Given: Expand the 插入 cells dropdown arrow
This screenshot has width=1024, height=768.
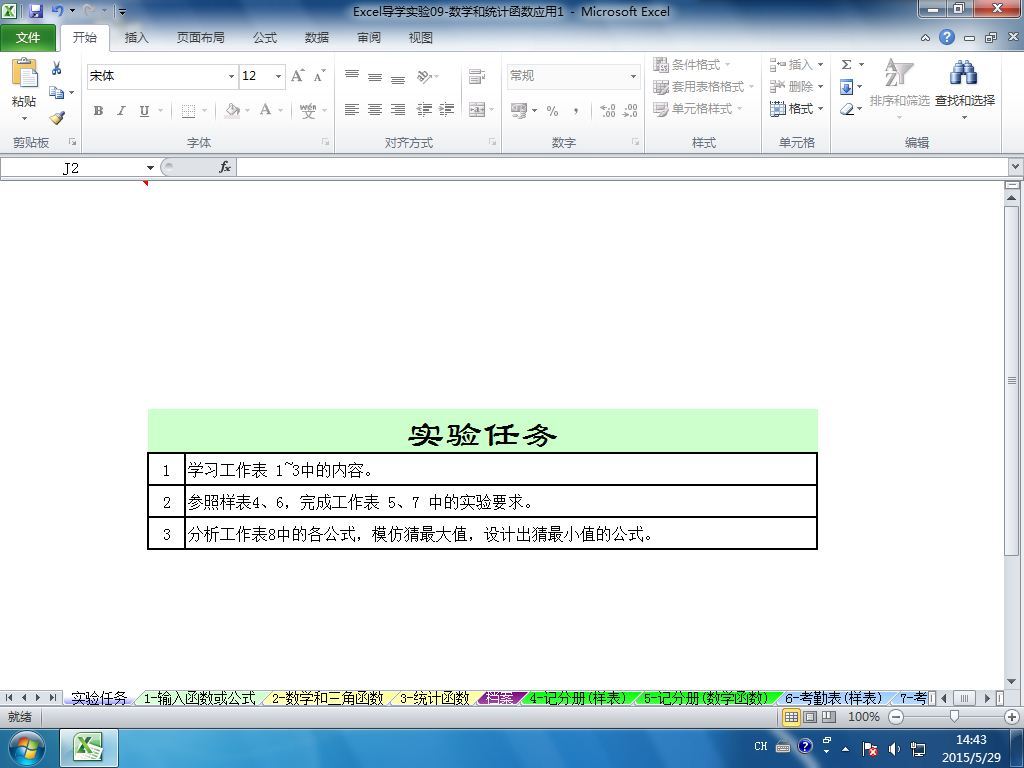Looking at the screenshot, I should pyautogui.click(x=820, y=65).
